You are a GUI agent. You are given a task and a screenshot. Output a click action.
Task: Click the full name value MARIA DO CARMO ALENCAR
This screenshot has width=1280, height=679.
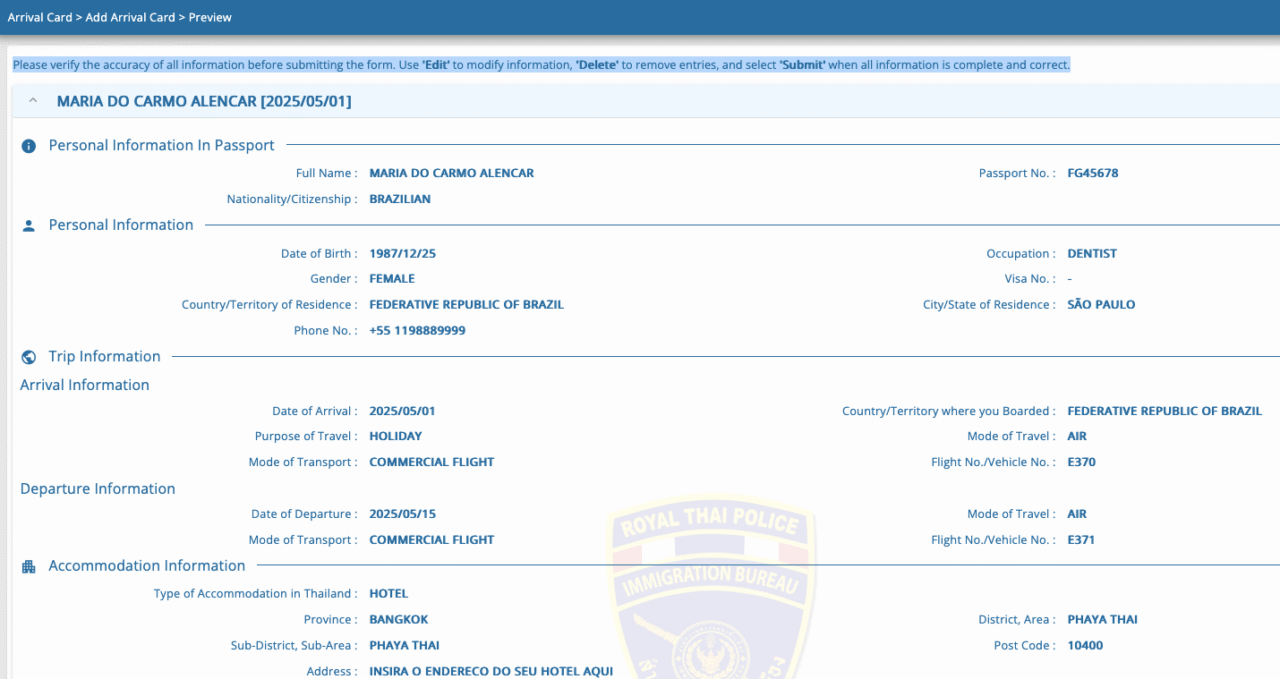451,173
